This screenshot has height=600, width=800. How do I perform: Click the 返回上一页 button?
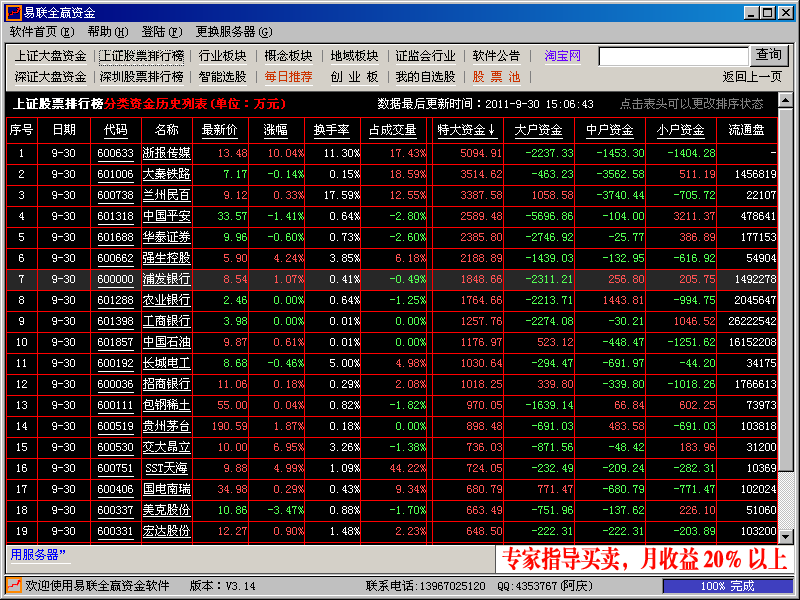(x=752, y=76)
